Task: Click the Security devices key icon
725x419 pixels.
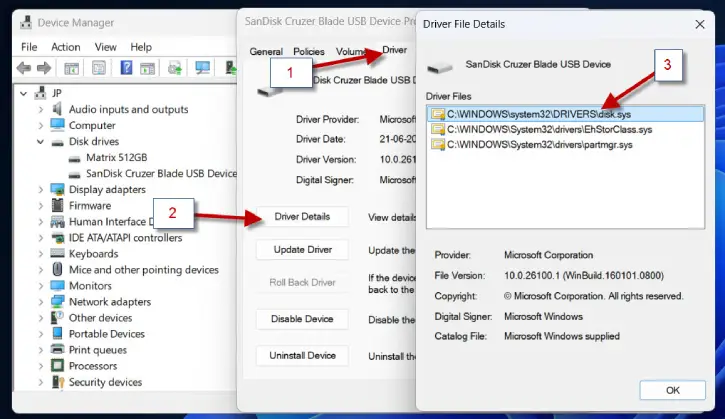Action: point(57,382)
